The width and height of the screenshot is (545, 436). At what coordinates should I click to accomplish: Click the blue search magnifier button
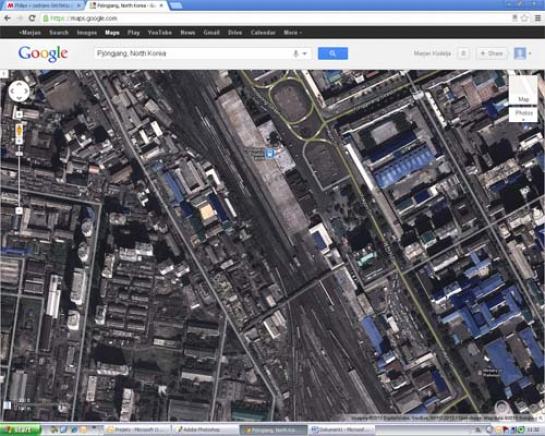333,54
